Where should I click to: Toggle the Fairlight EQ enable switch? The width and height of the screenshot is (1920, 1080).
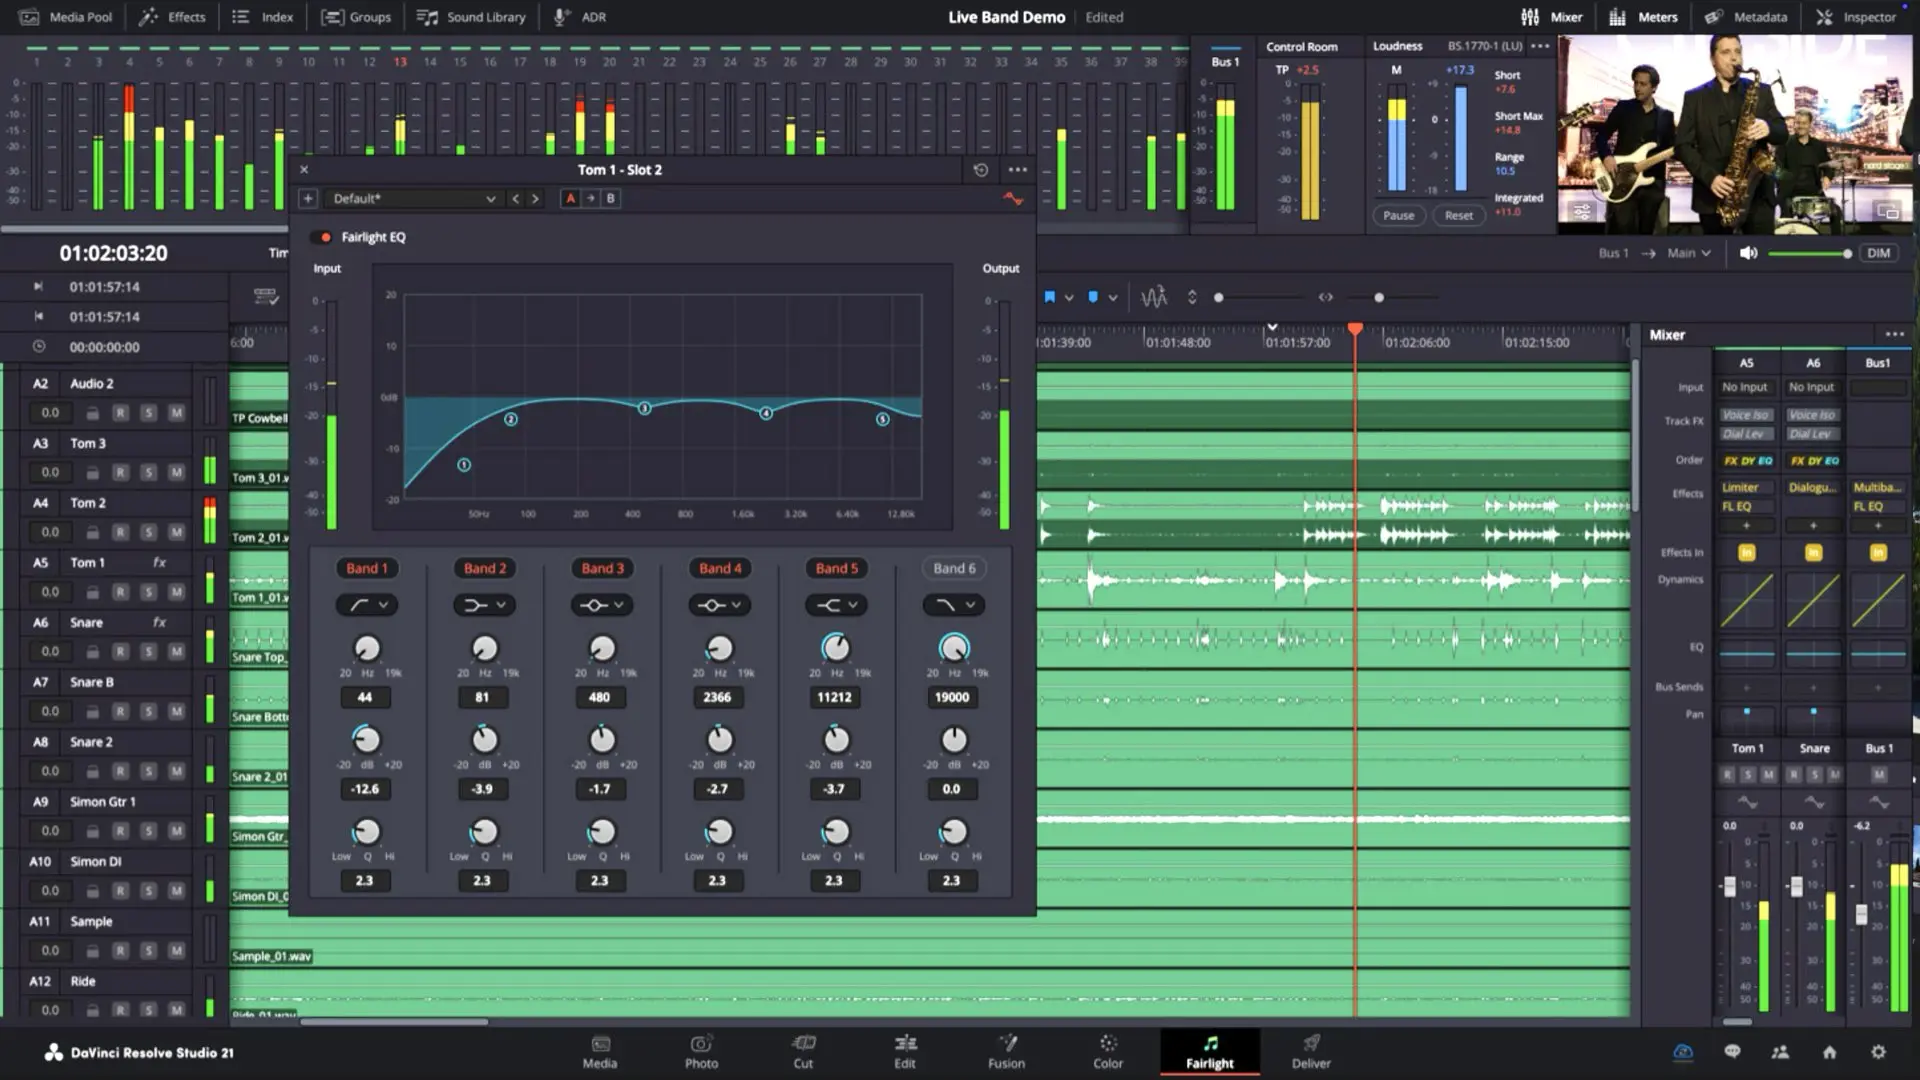[324, 237]
